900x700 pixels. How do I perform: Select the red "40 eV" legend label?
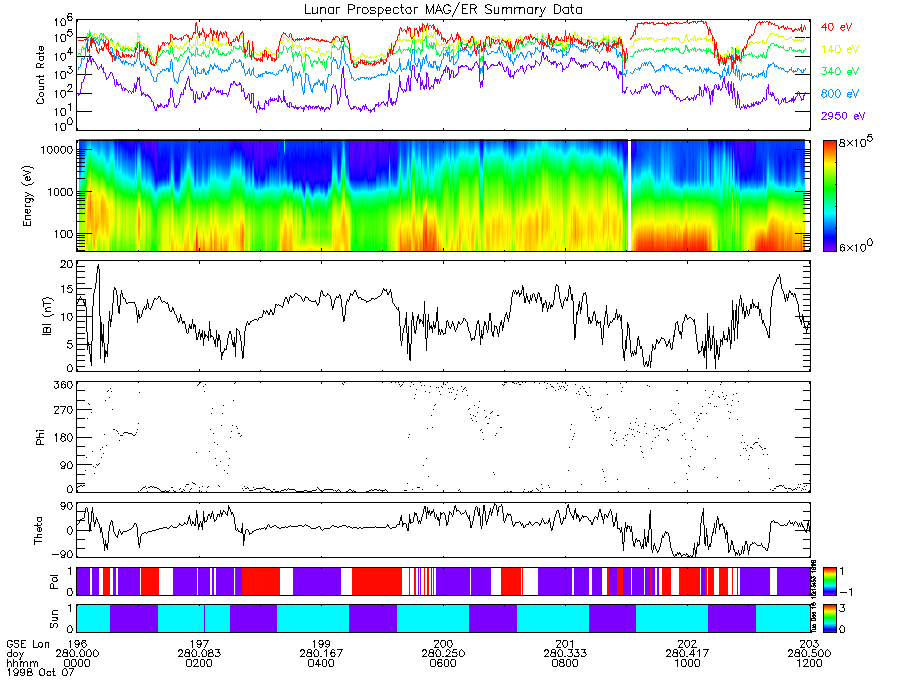[x=836, y=26]
